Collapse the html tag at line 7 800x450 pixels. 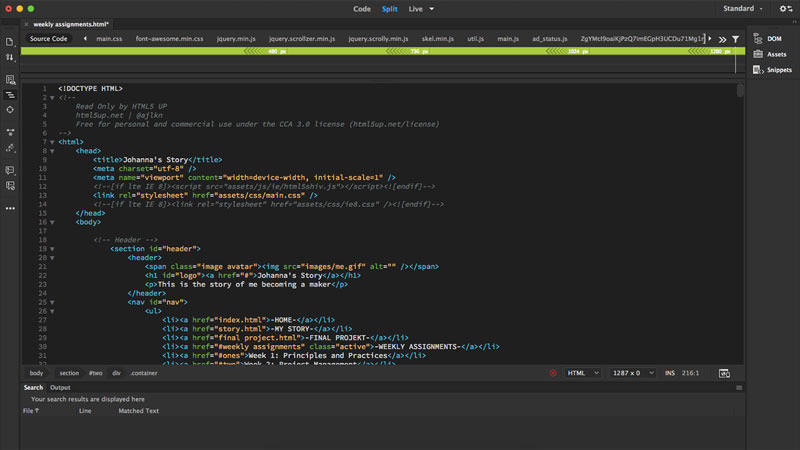point(51,142)
